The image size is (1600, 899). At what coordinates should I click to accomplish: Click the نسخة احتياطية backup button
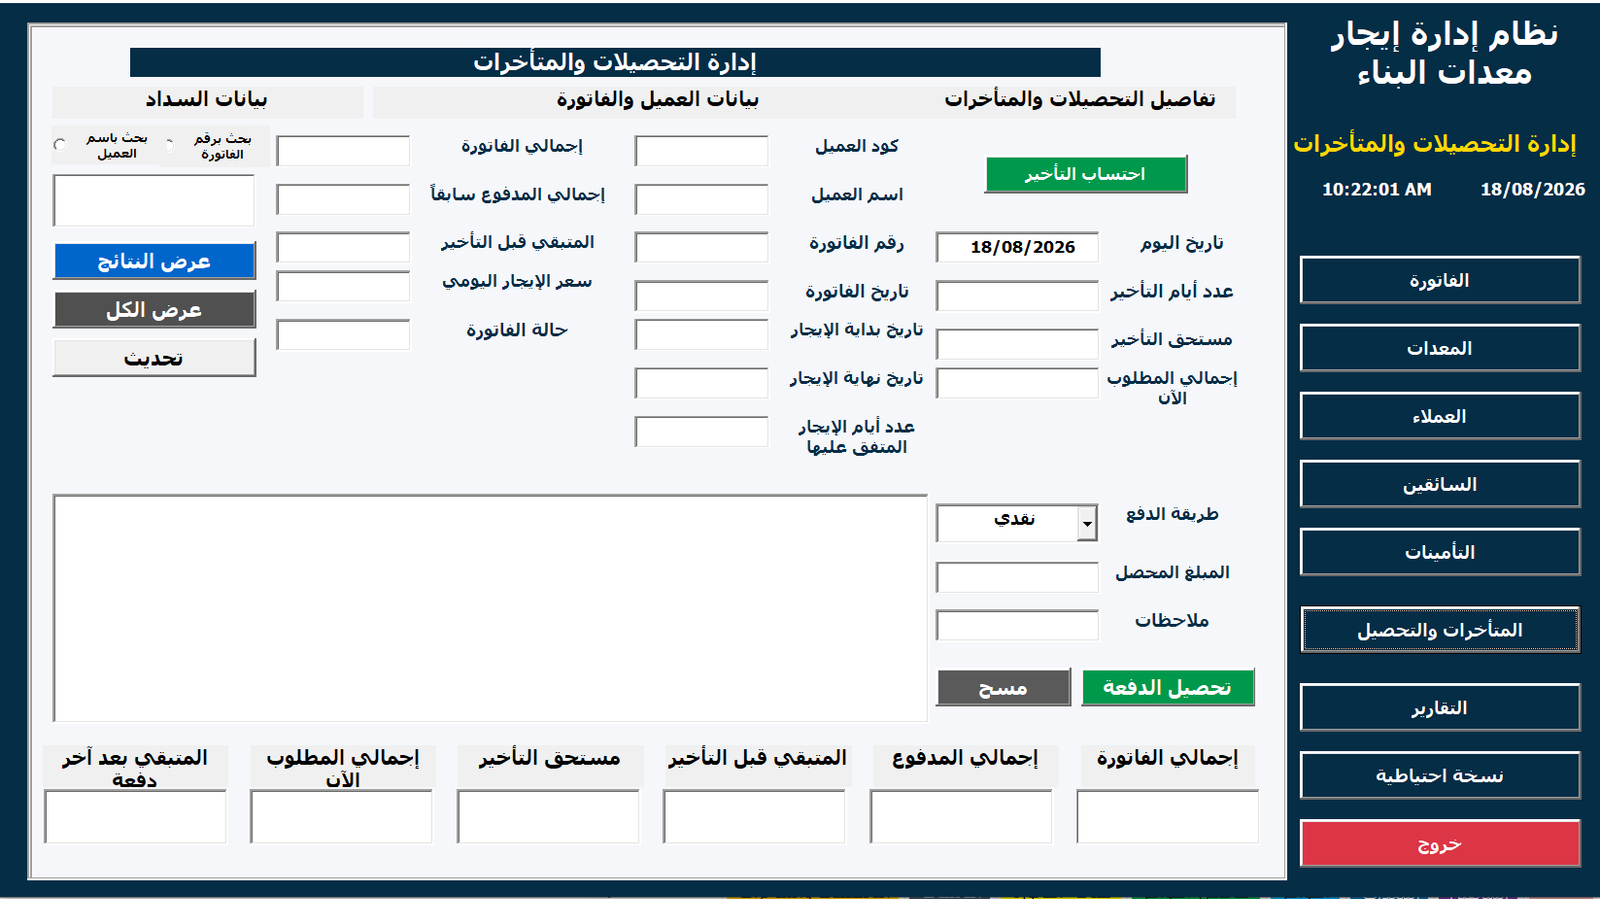tap(1440, 775)
